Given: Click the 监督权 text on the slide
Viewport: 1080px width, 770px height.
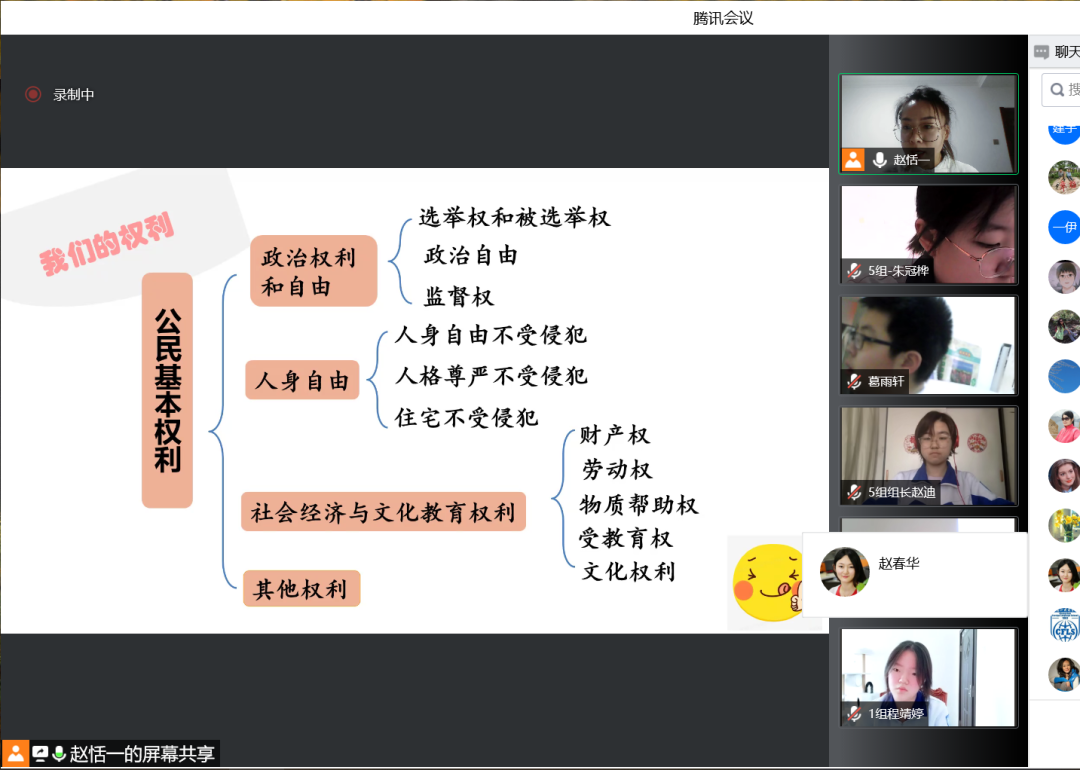Looking at the screenshot, I should click(x=459, y=297).
